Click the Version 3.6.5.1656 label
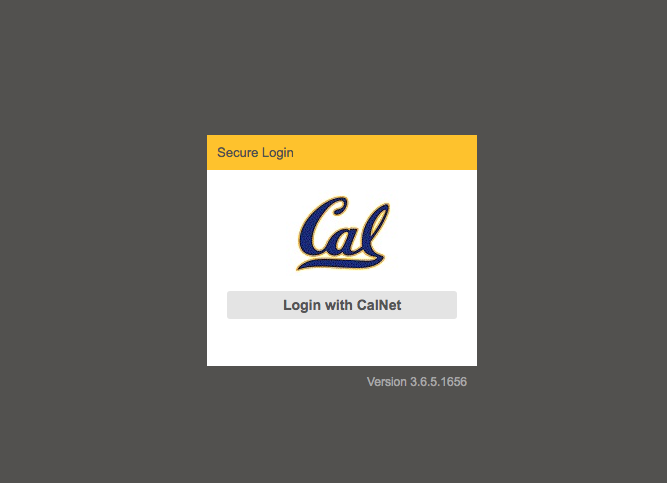Viewport: 667px width, 483px height. [x=416, y=382]
